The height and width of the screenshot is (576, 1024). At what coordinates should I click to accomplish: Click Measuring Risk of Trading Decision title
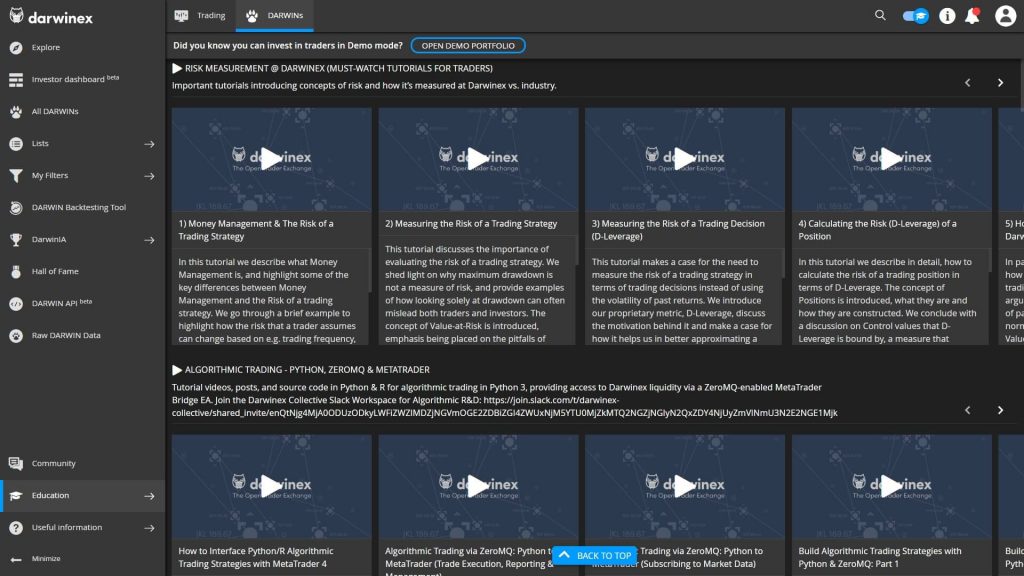678,230
